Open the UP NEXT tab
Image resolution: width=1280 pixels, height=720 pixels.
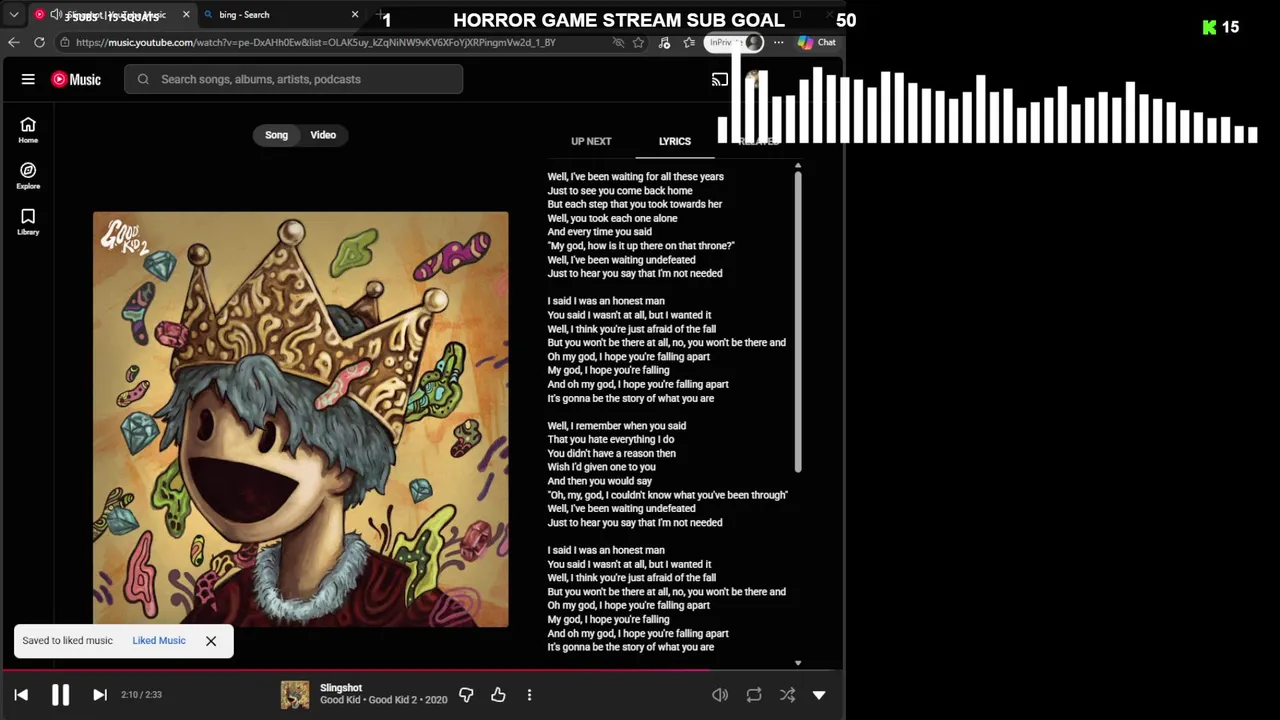(x=591, y=141)
